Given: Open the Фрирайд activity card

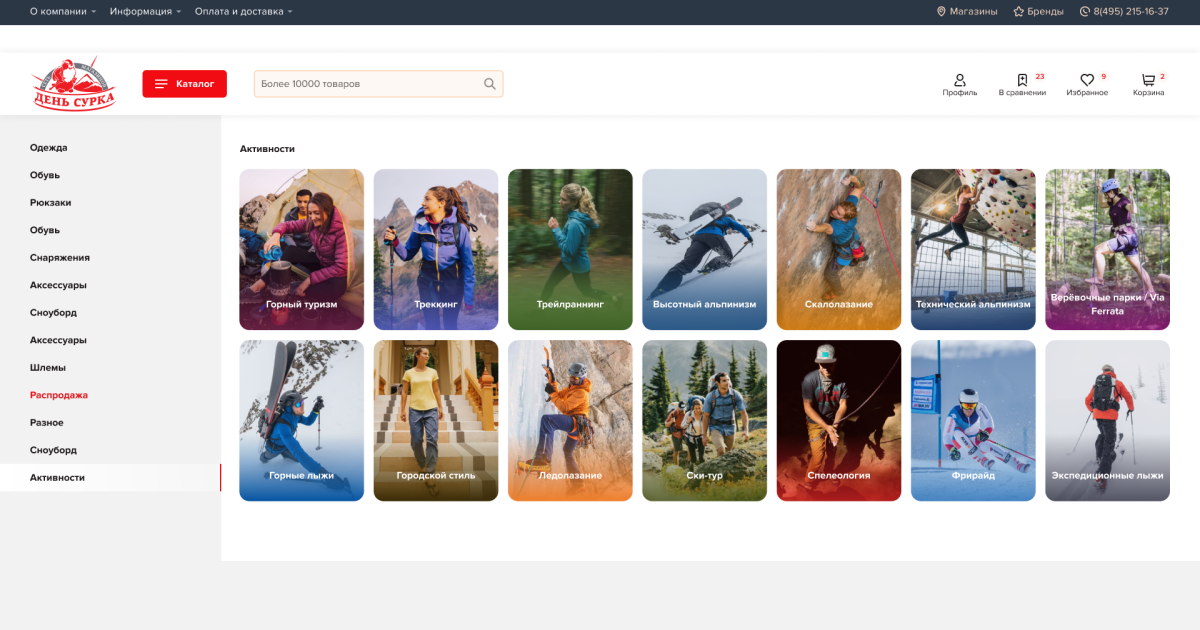Looking at the screenshot, I should coord(973,420).
